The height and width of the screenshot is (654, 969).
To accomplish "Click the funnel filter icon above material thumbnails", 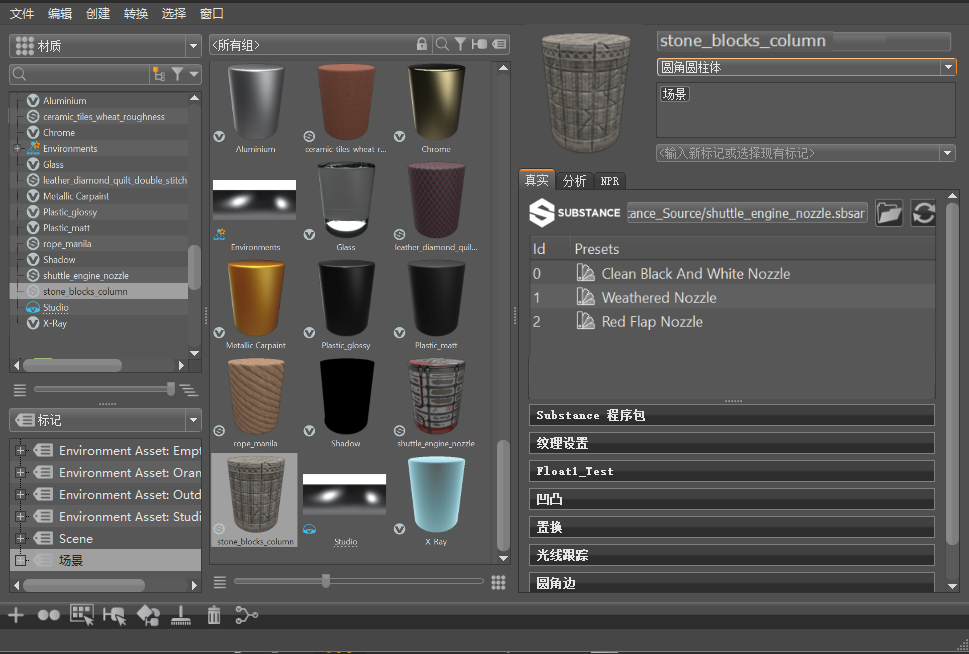I will point(460,44).
